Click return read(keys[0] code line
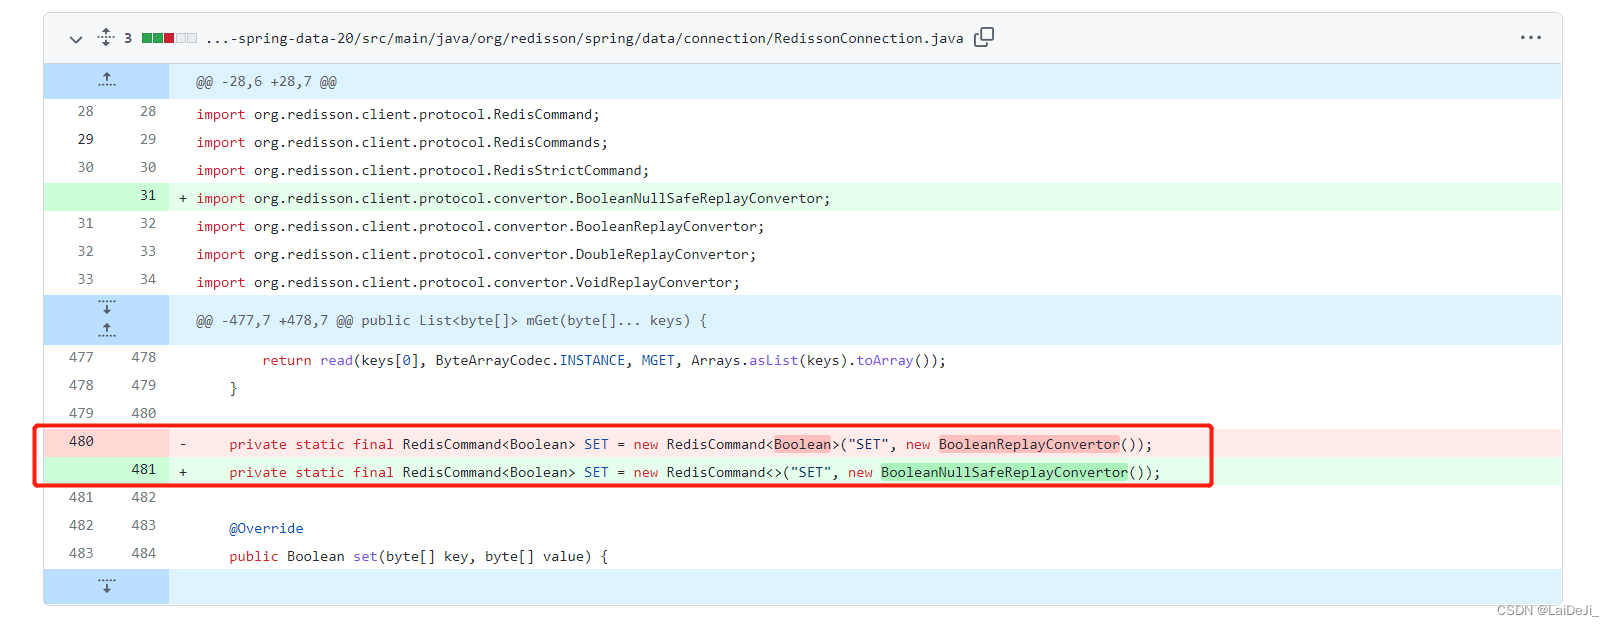 (604, 361)
